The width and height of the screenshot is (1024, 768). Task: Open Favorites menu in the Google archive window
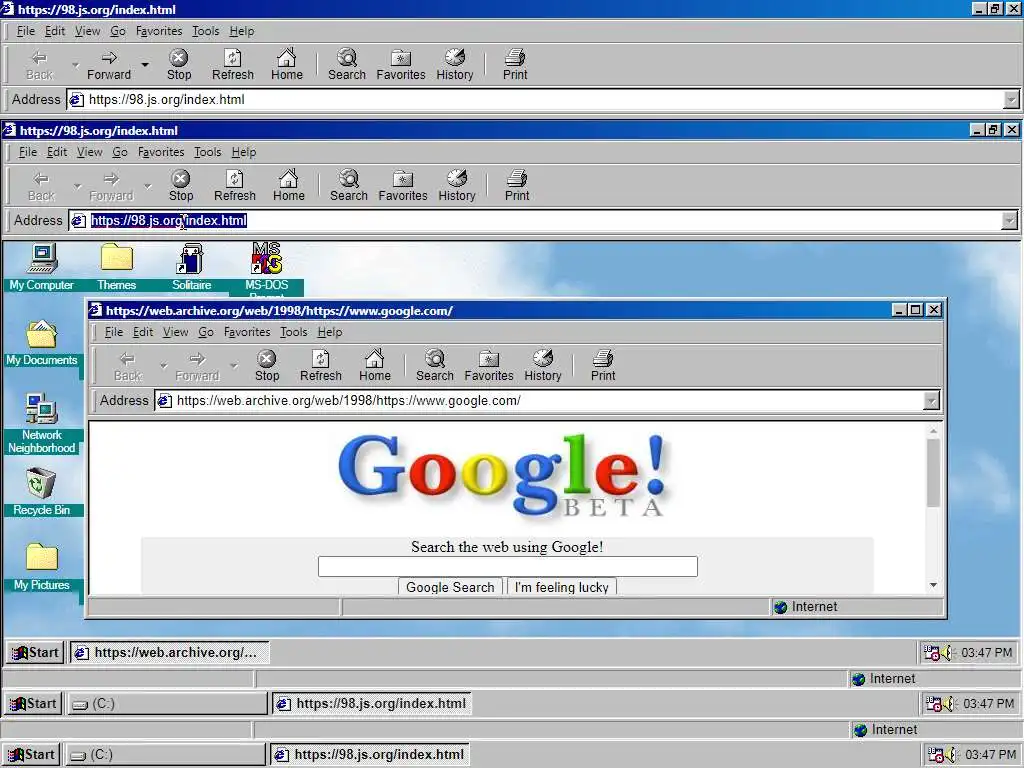click(x=247, y=332)
